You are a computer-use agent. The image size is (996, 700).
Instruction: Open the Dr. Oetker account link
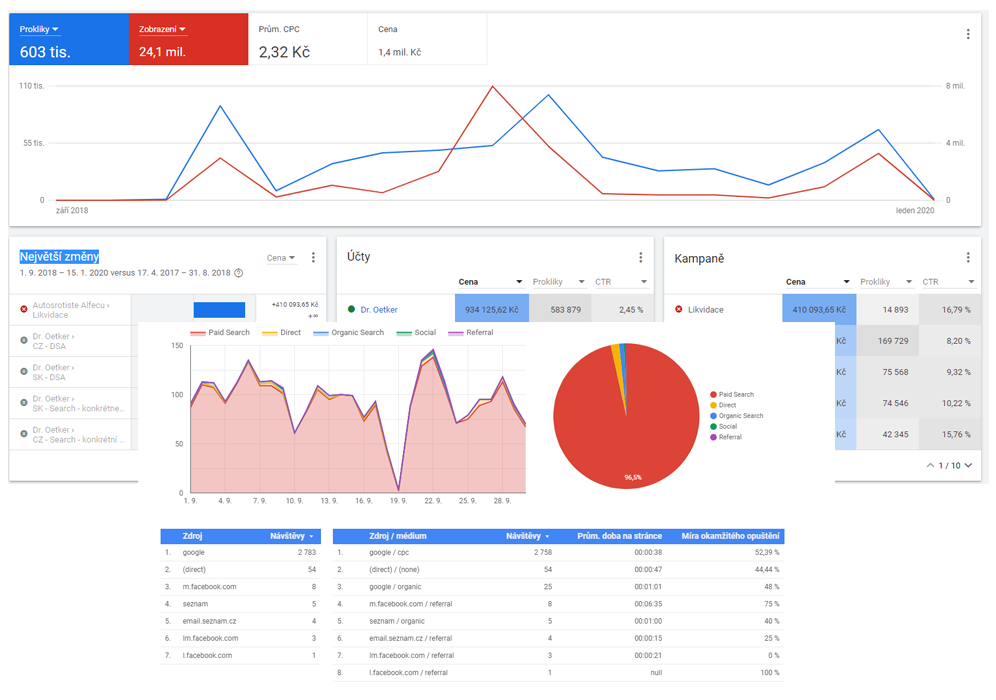[x=379, y=310]
